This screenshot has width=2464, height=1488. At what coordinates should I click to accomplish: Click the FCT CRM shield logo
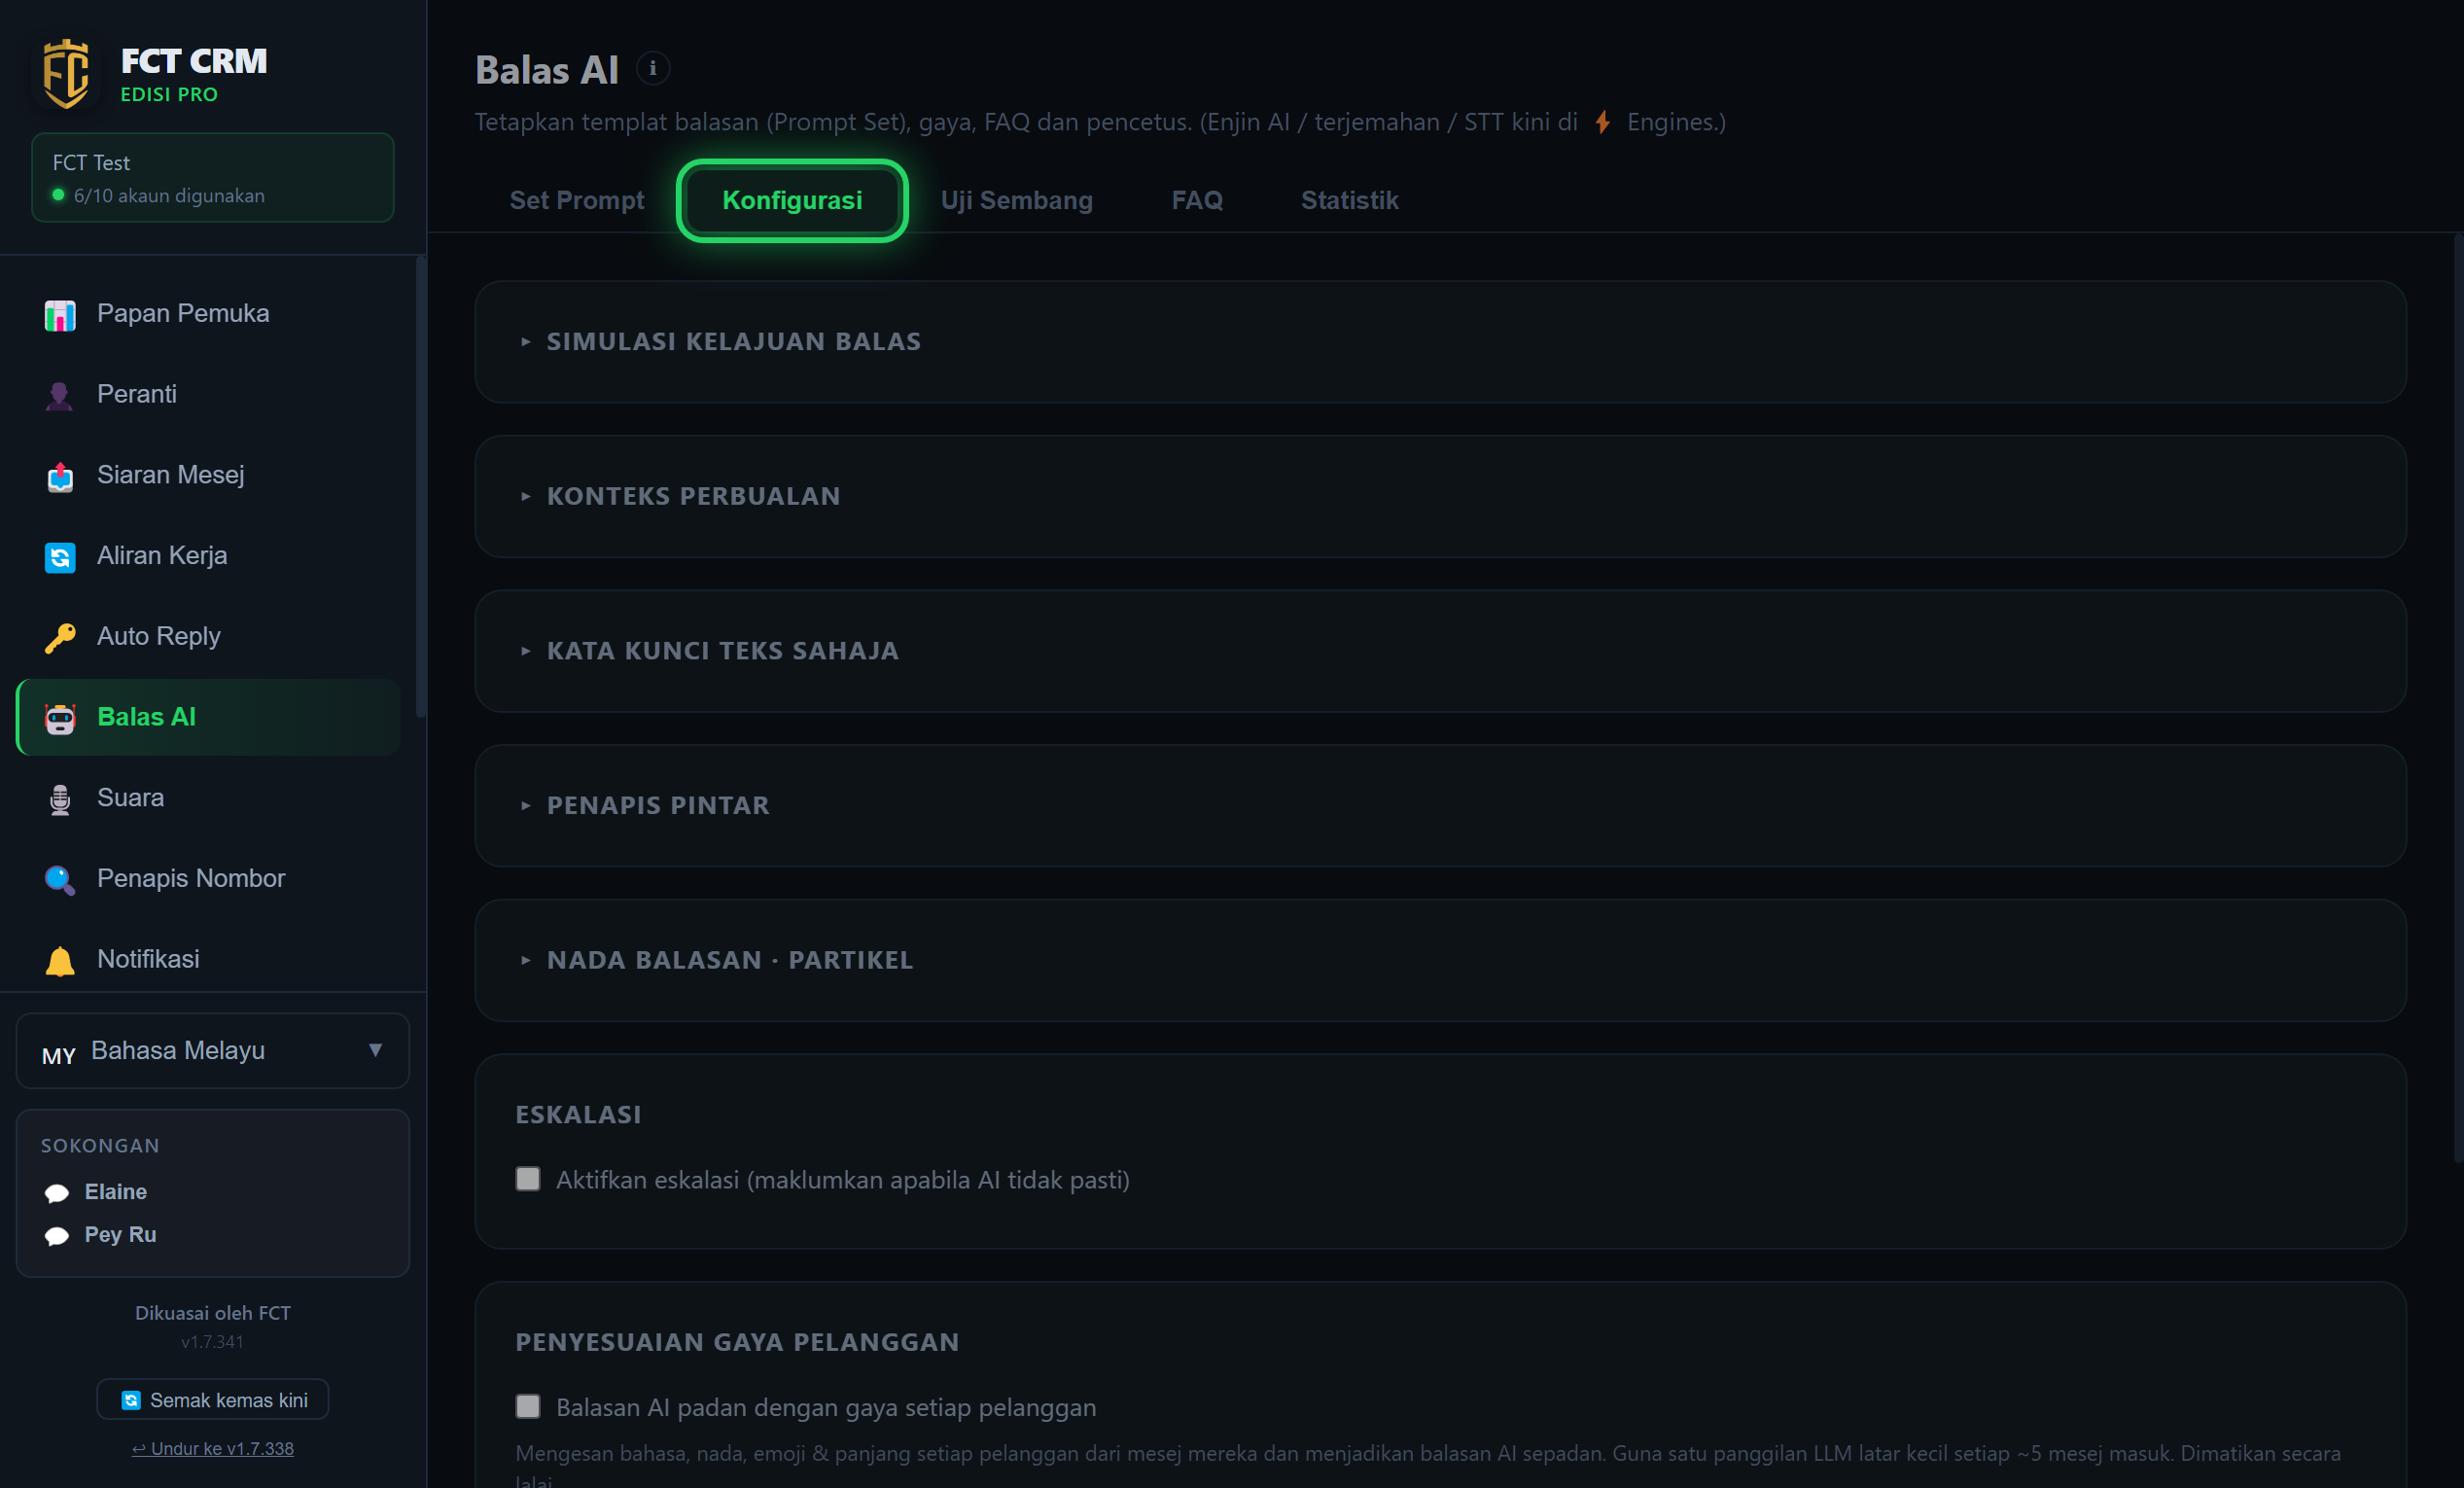click(66, 74)
